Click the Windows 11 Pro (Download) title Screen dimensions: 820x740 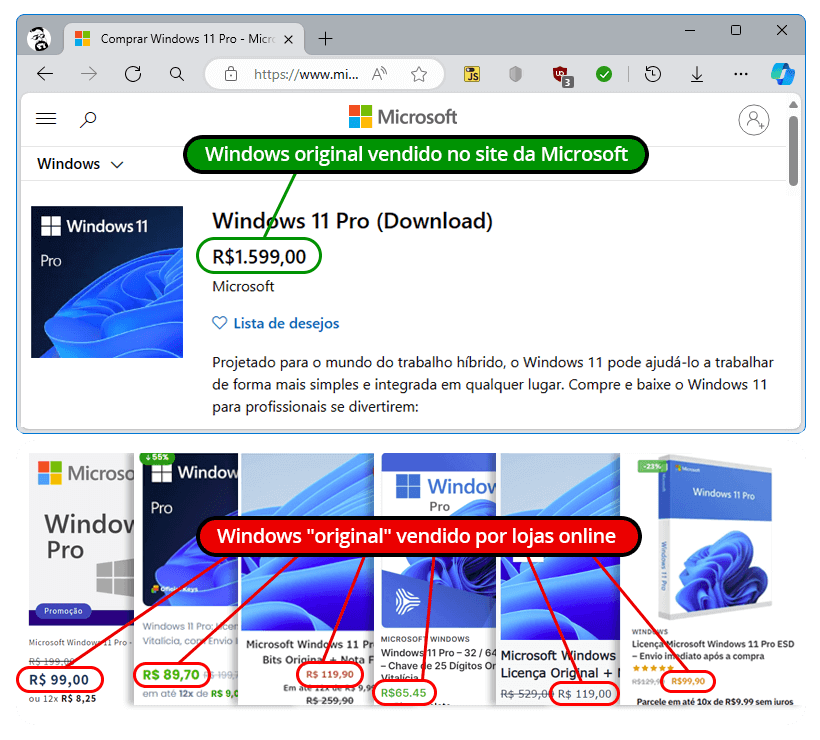click(x=352, y=221)
